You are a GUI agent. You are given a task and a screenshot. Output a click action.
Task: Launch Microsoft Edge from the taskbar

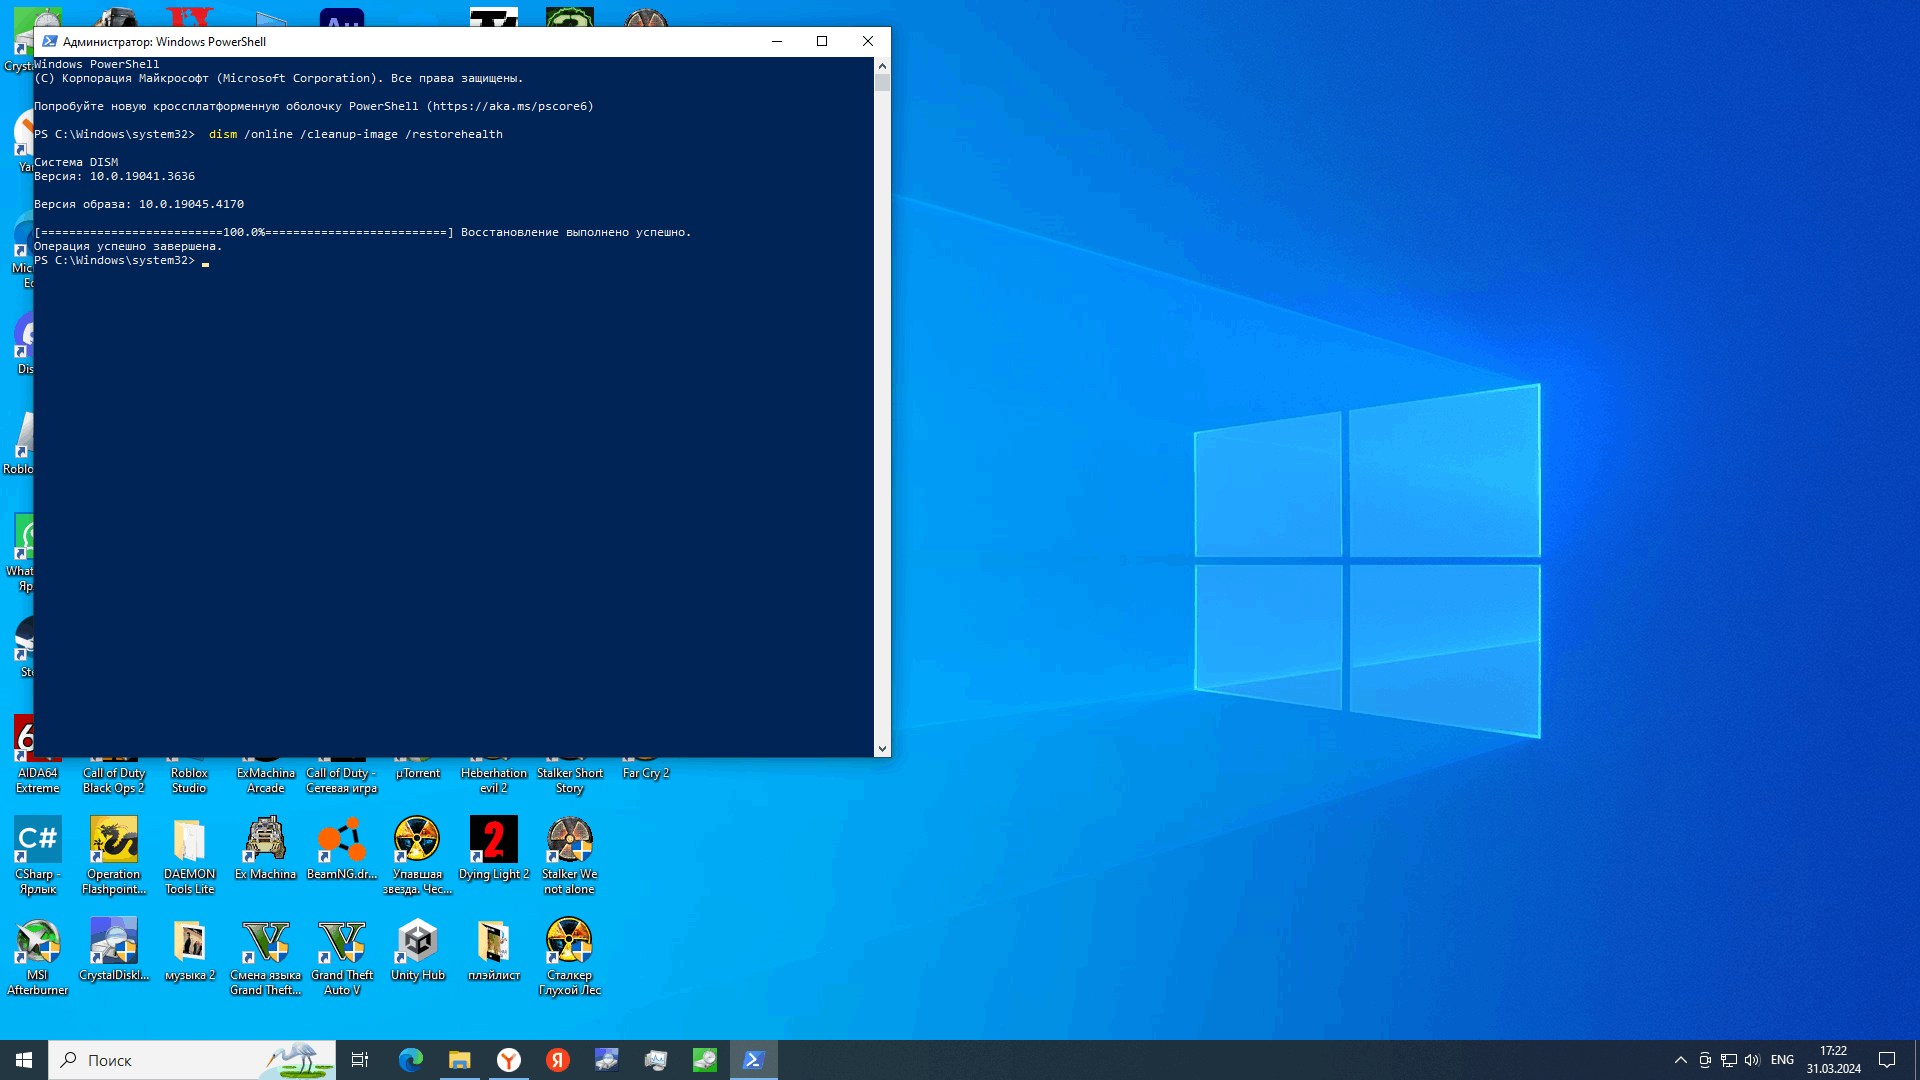click(x=410, y=1060)
